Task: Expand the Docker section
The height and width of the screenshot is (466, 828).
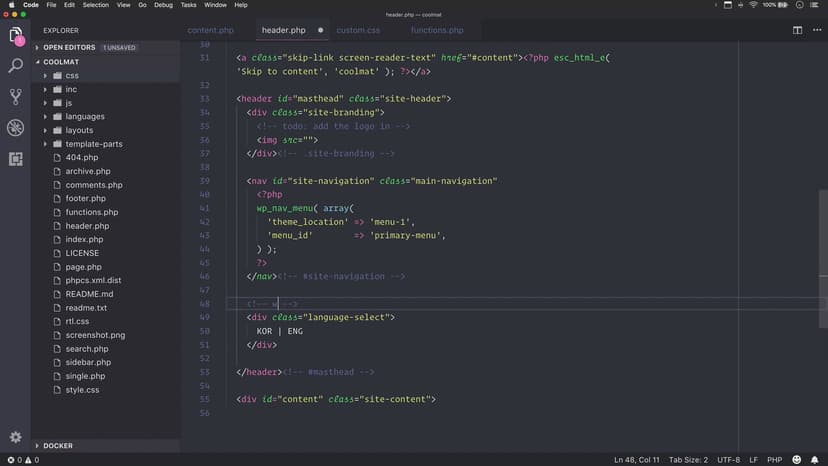Action: tap(58, 446)
